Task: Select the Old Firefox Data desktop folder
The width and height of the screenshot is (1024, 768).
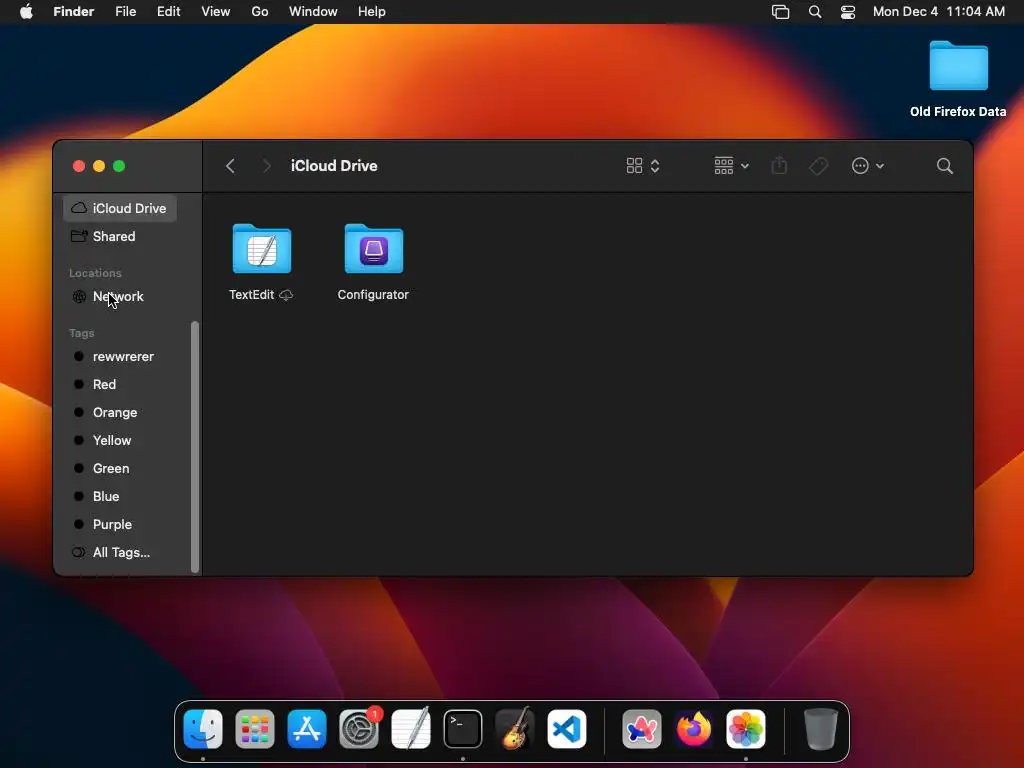Action: tap(958, 79)
